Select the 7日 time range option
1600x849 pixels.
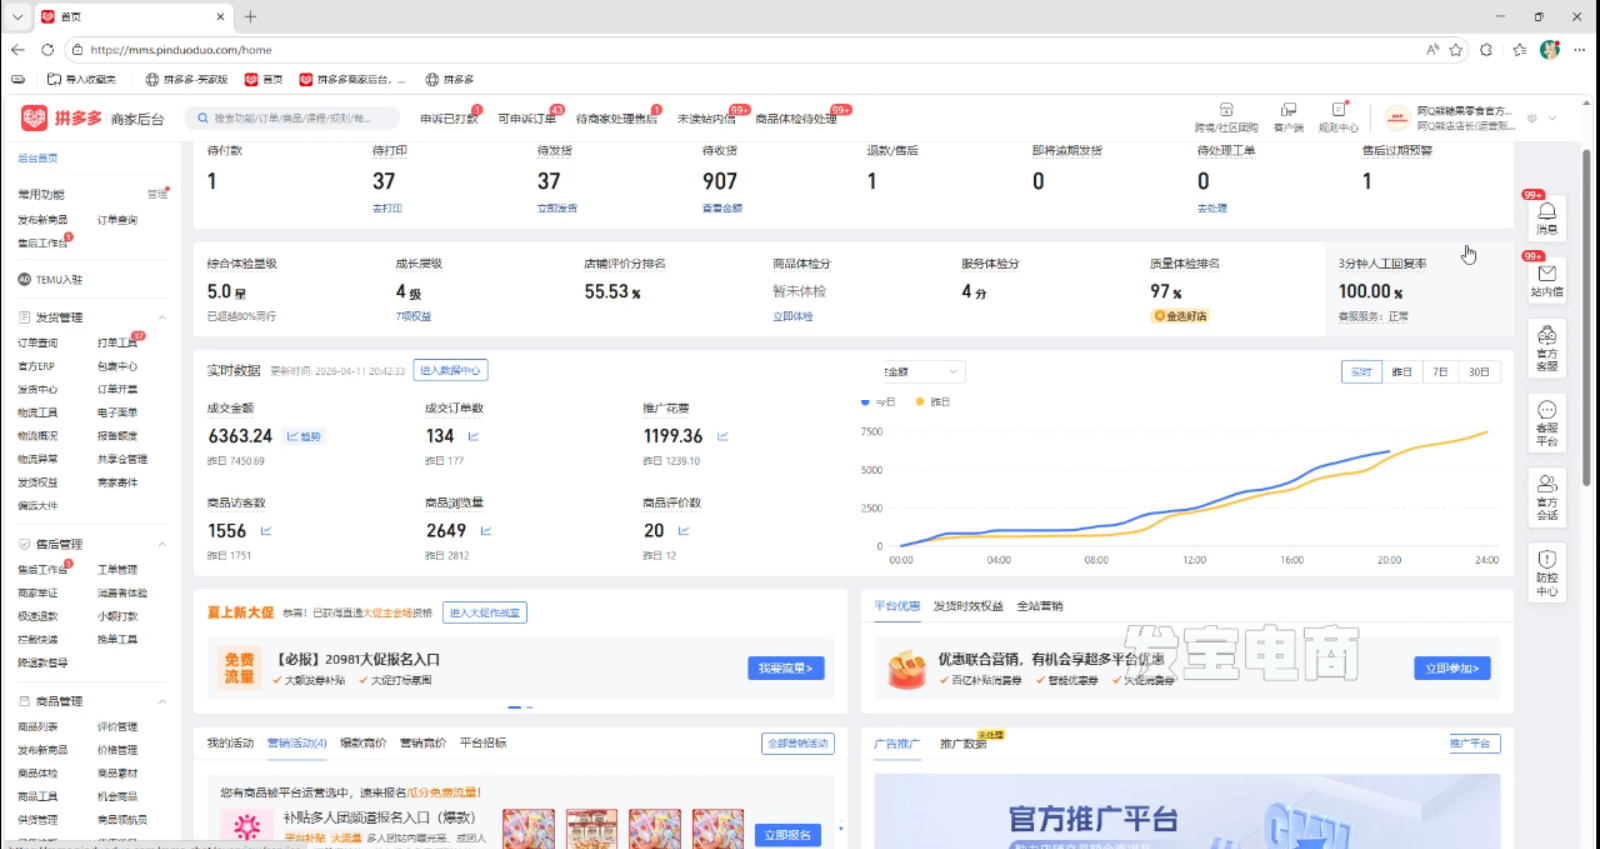pyautogui.click(x=1440, y=372)
